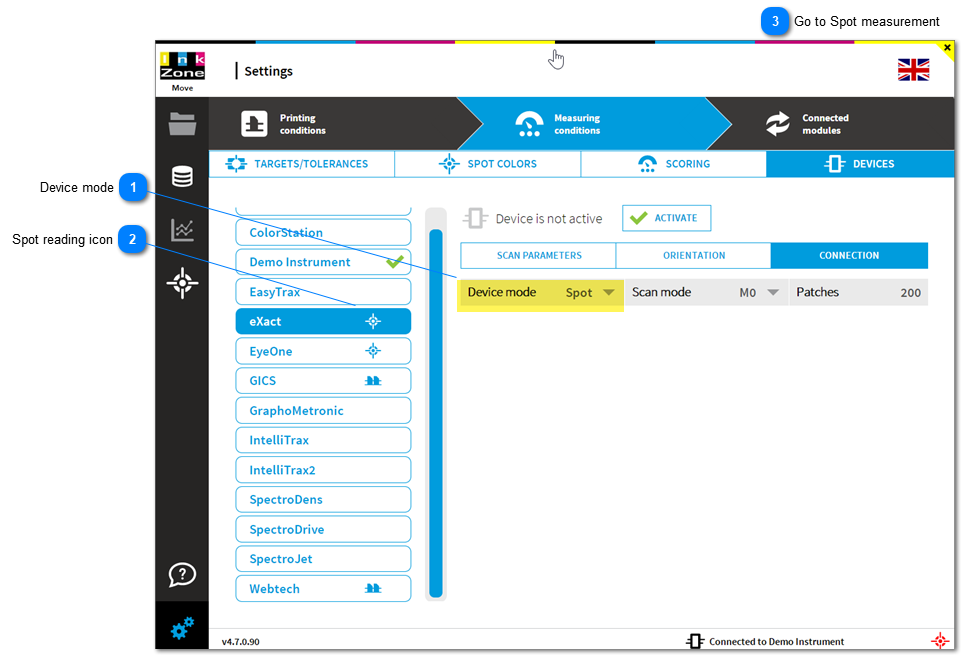The width and height of the screenshot is (964, 658).
Task: Switch to SPOT COLORS tab
Action: point(488,164)
